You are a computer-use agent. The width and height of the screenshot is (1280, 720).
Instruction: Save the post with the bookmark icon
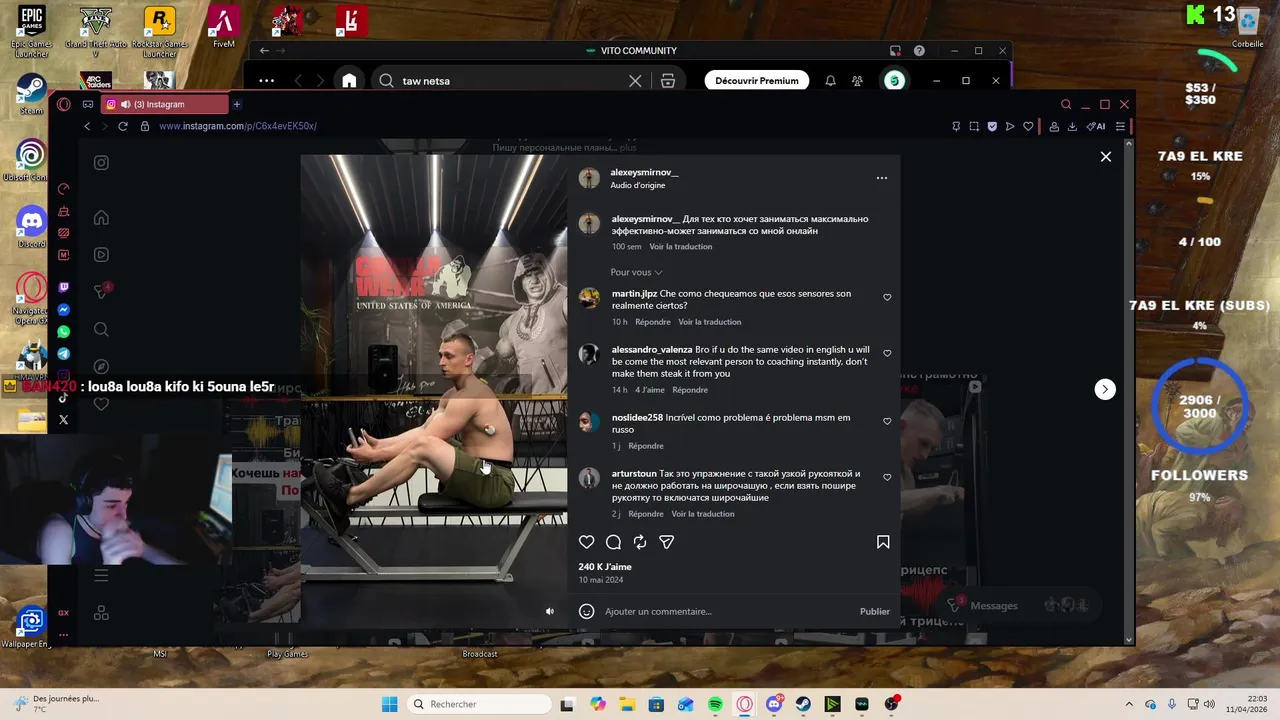pos(883,542)
